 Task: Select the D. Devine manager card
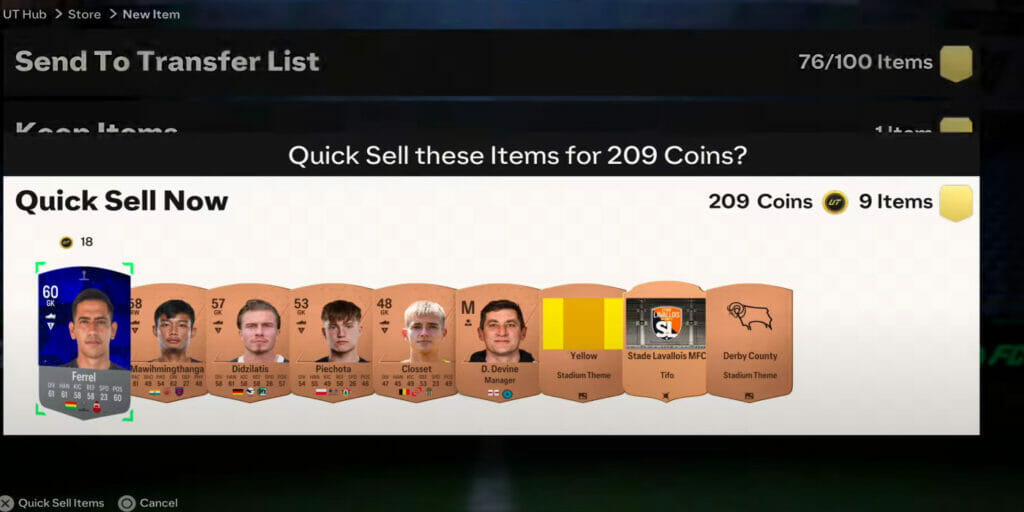498,342
